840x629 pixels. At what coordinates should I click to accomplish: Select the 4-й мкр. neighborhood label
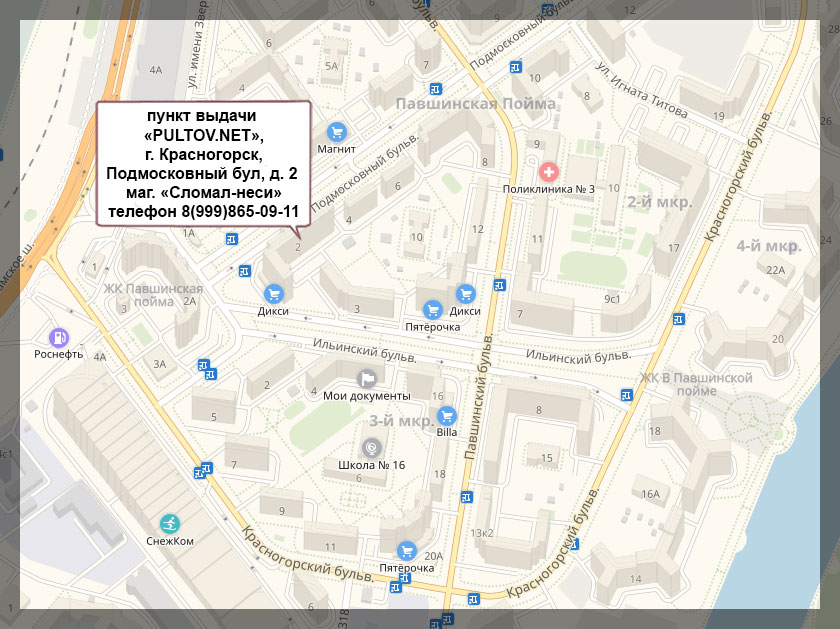point(768,245)
